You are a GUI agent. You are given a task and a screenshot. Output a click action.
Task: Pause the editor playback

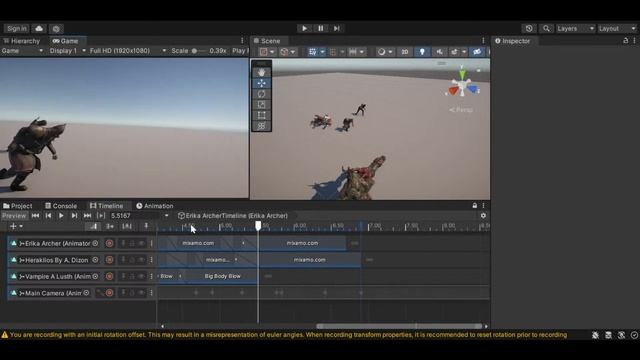tap(320, 29)
